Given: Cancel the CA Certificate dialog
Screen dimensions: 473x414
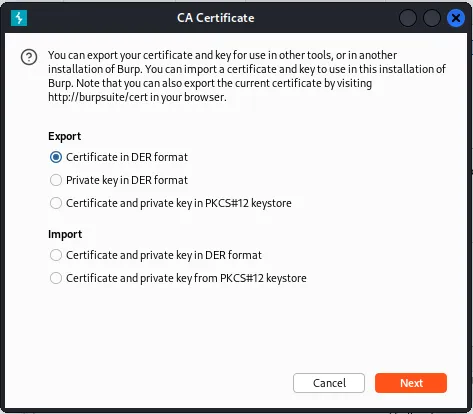Looking at the screenshot, I should pos(329,383).
